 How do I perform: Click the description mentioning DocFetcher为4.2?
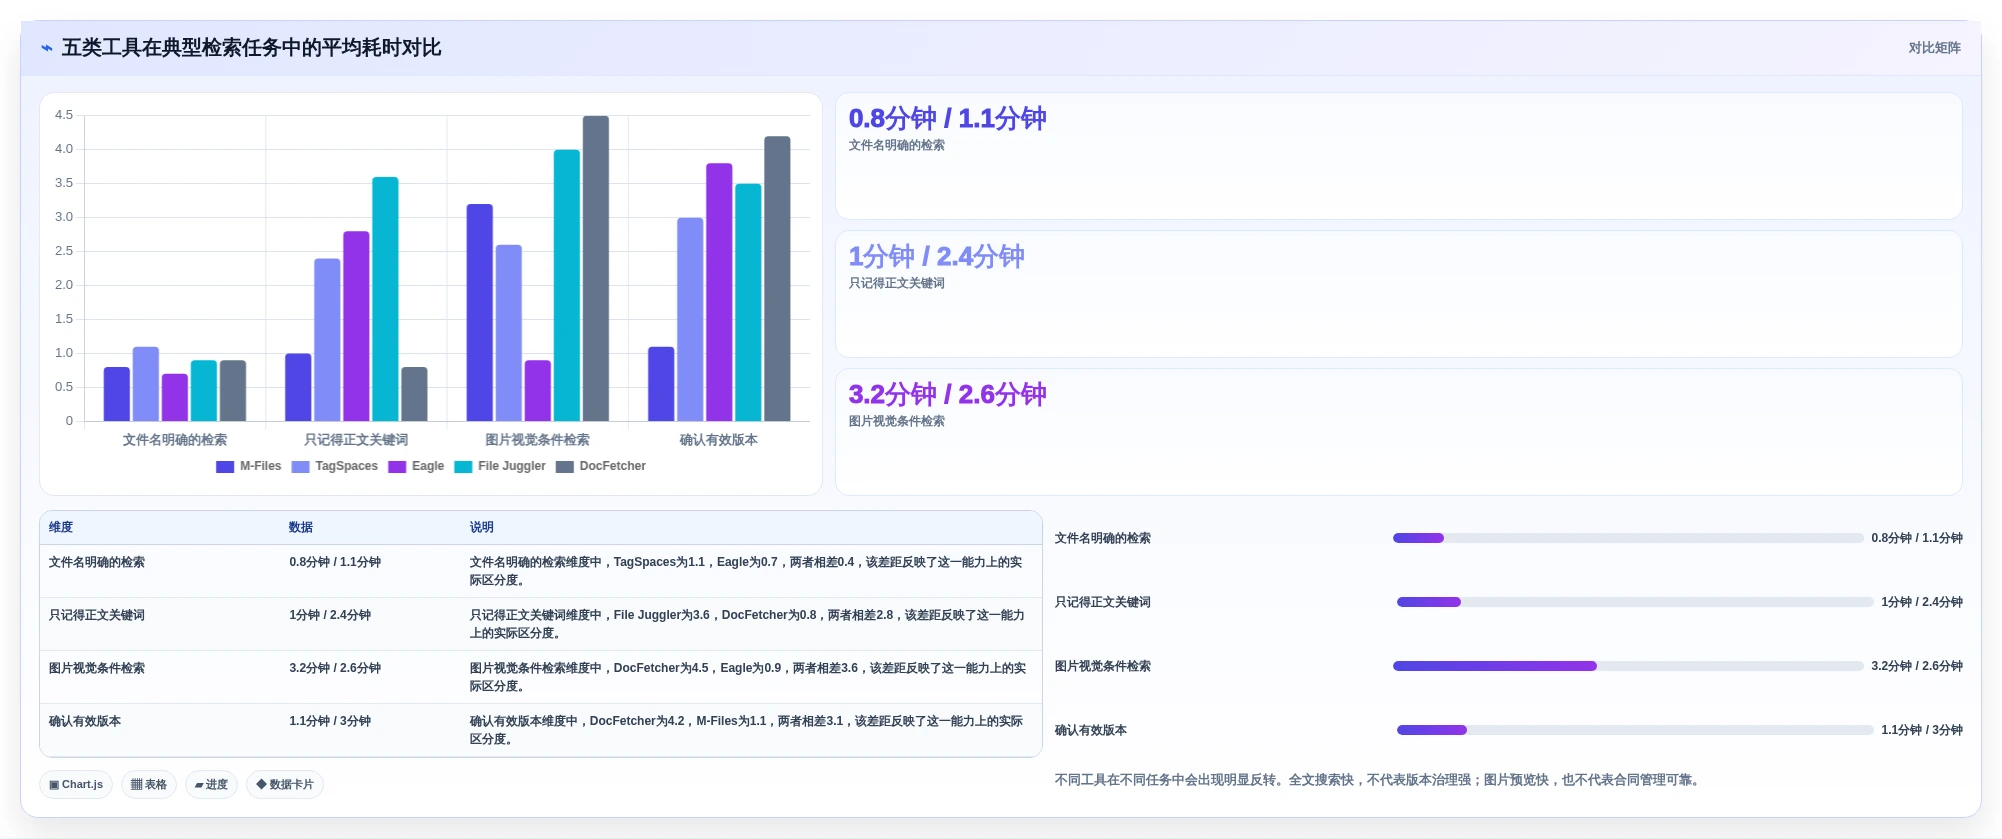tap(747, 730)
